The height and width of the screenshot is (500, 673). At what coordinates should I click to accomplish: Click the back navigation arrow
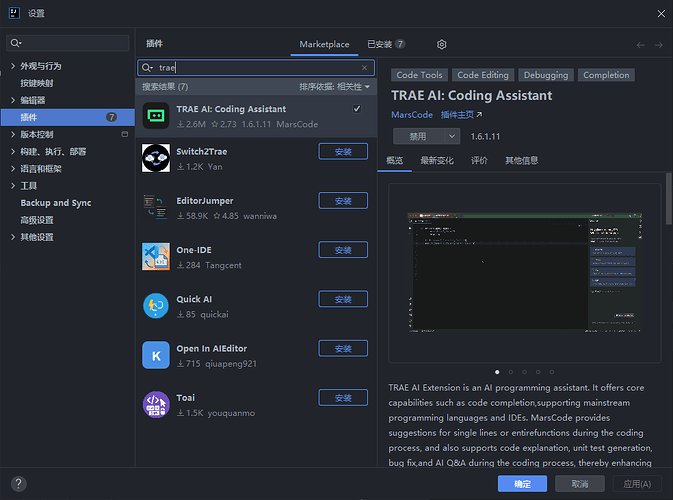pyautogui.click(x=640, y=45)
